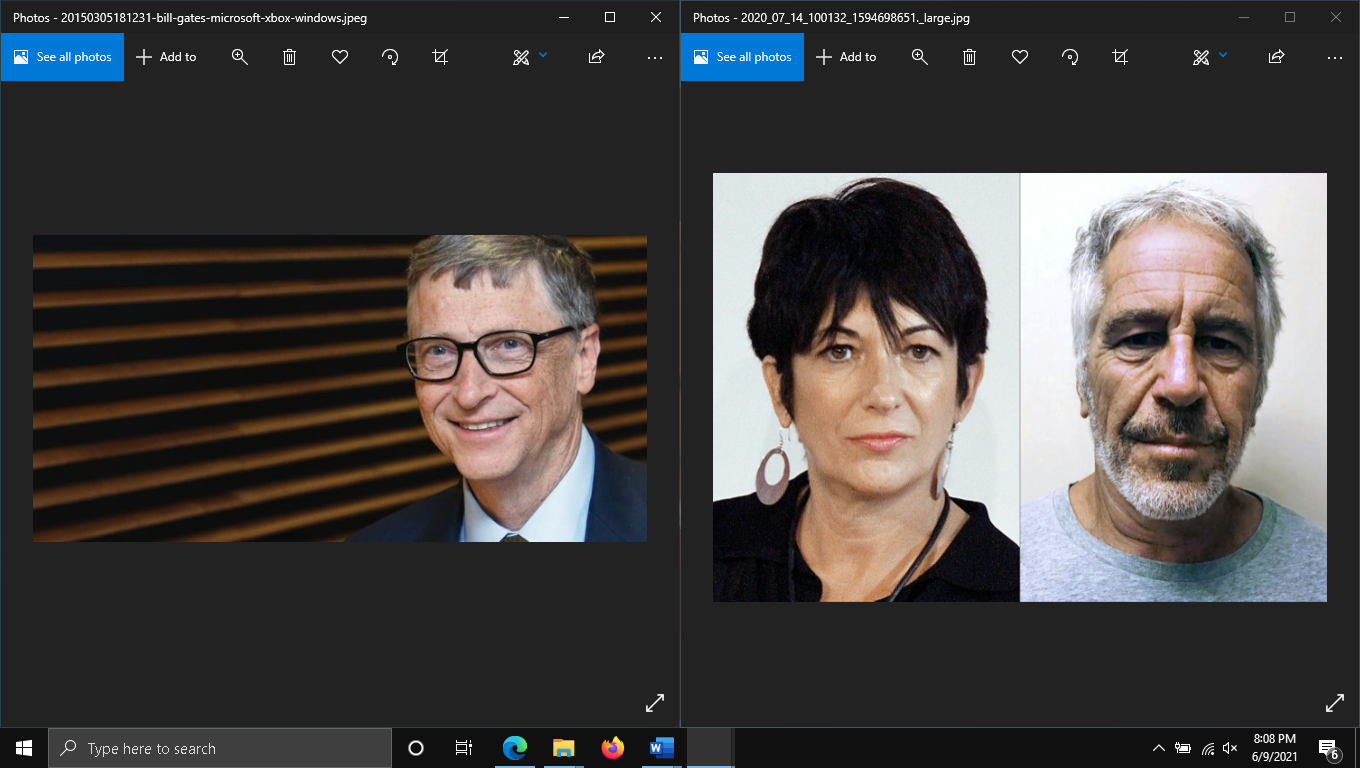Open the Windows Start menu
The image size is (1360, 768).
[x=24, y=748]
